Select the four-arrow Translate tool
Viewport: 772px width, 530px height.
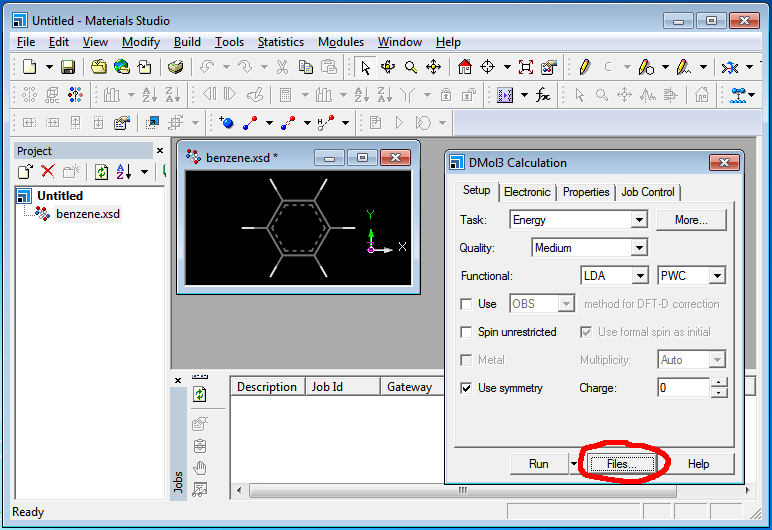[433, 66]
